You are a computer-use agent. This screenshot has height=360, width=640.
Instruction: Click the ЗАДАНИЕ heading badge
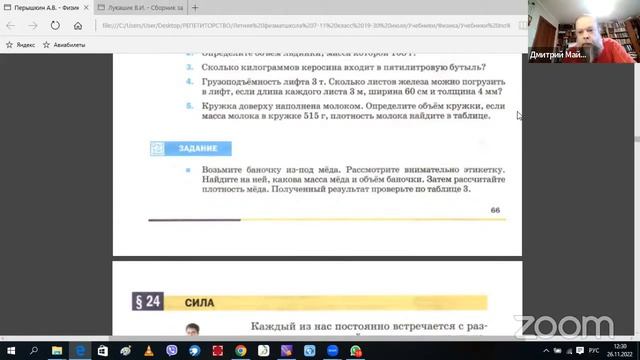pyautogui.click(x=191, y=149)
